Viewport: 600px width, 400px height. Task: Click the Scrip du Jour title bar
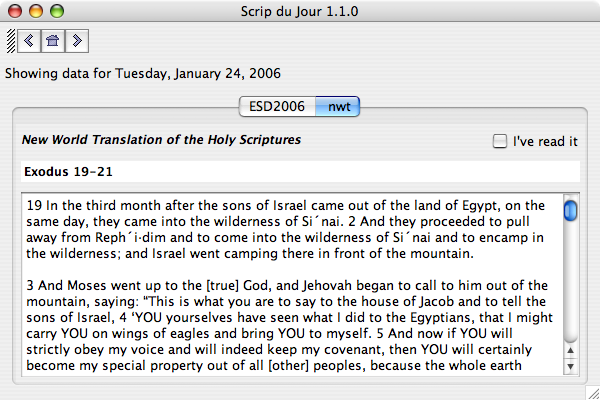point(300,11)
